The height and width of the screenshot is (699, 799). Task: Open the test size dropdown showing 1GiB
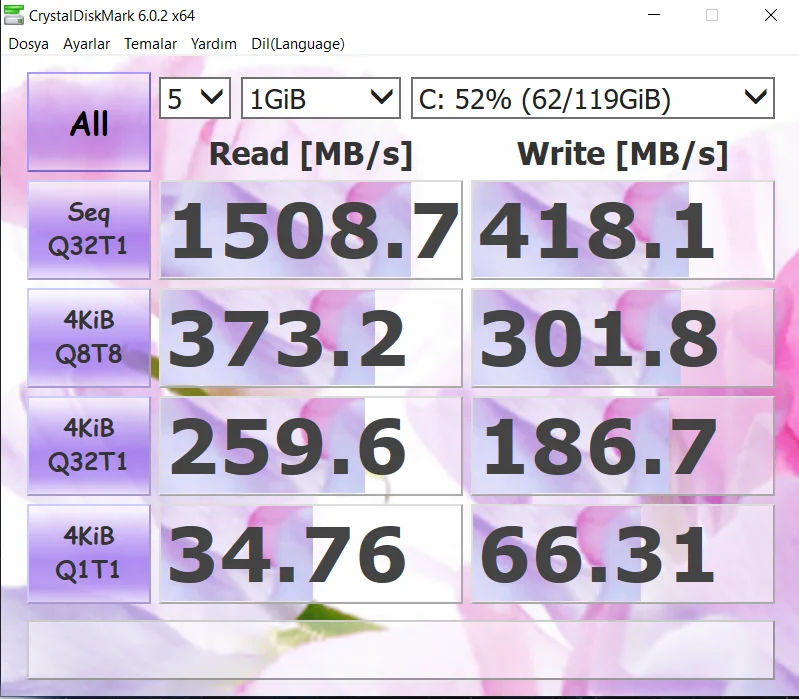321,98
